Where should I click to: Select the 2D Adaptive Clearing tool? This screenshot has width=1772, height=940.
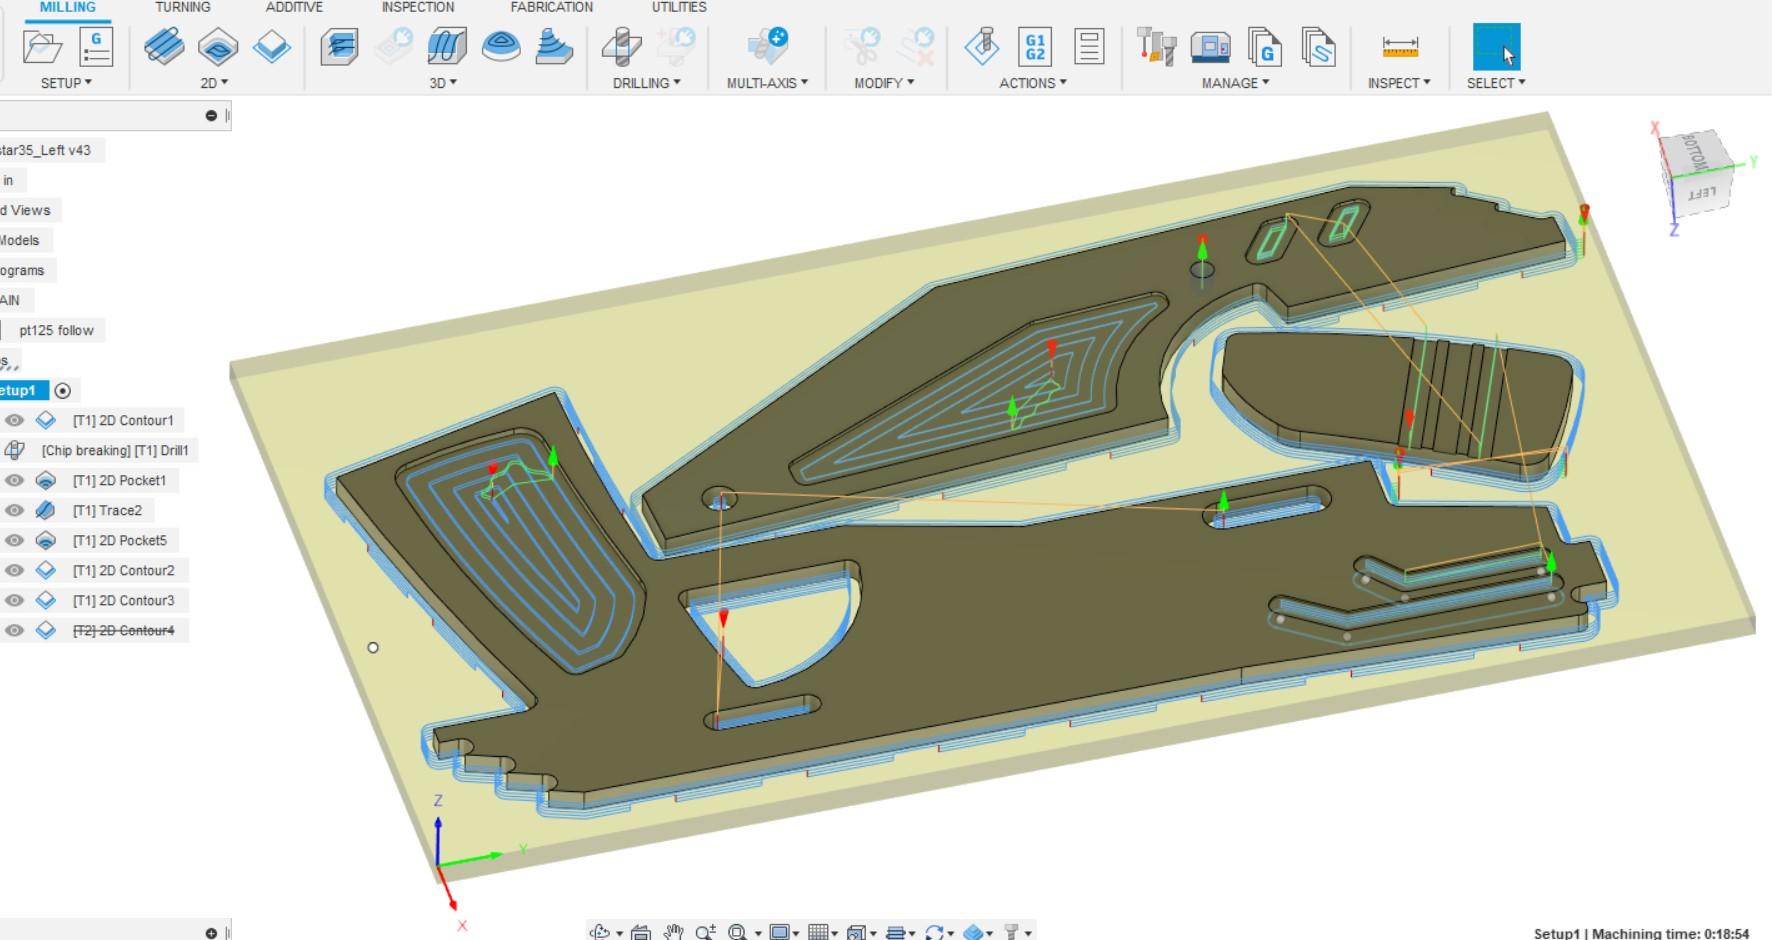(164, 47)
